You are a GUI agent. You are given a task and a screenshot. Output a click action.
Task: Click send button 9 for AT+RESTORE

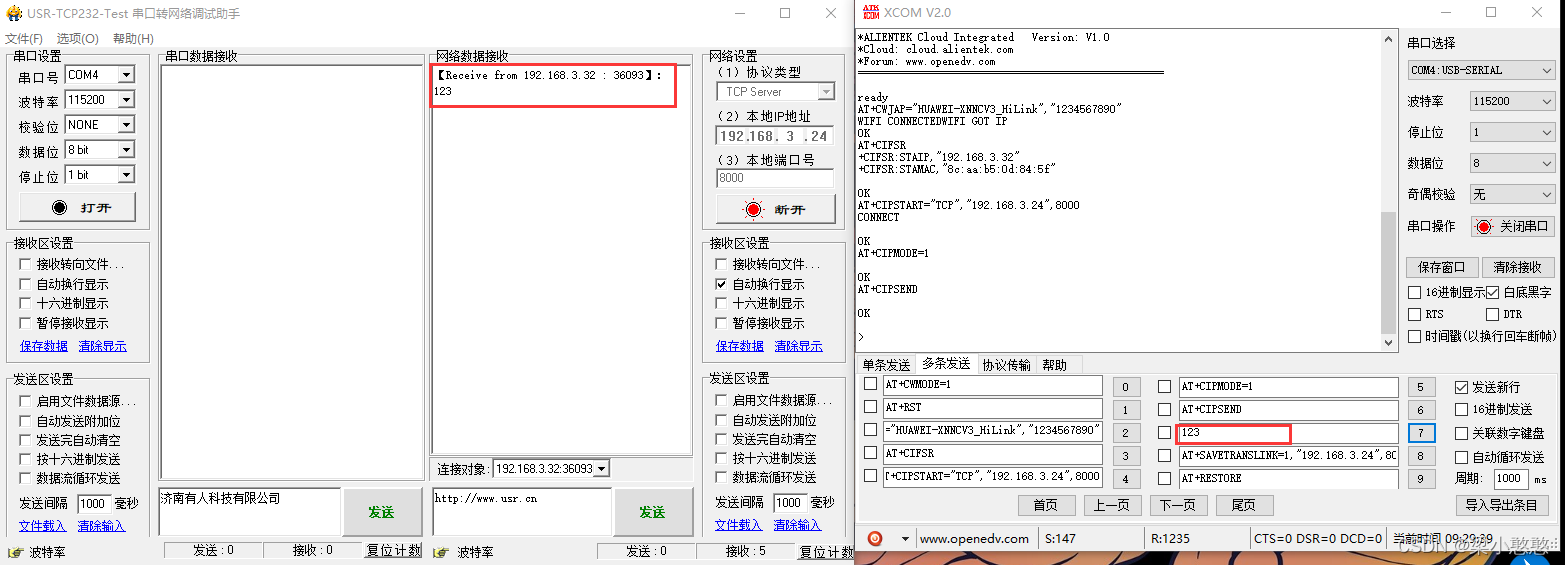pos(1421,479)
